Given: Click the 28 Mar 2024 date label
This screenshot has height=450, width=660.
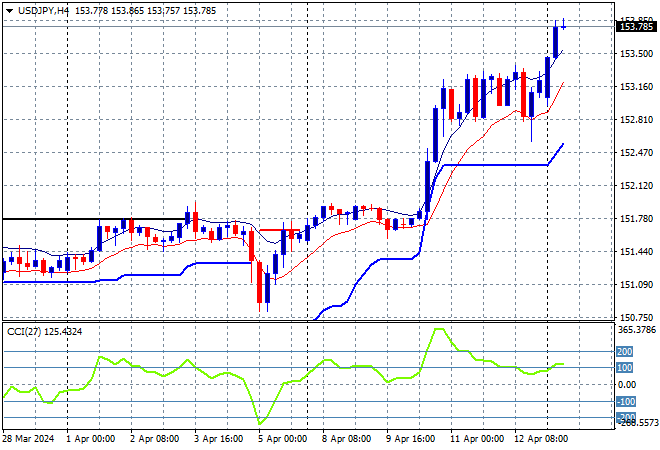Looking at the screenshot, I should coord(28,439).
